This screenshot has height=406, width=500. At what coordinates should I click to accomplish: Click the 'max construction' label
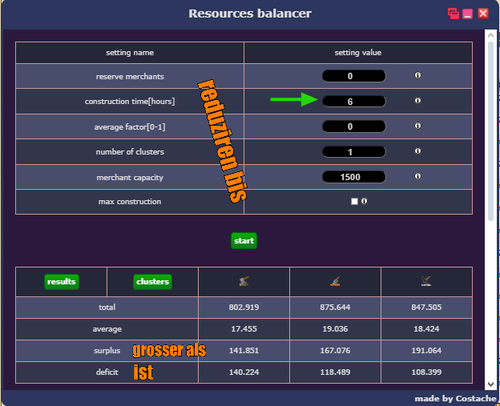click(130, 202)
